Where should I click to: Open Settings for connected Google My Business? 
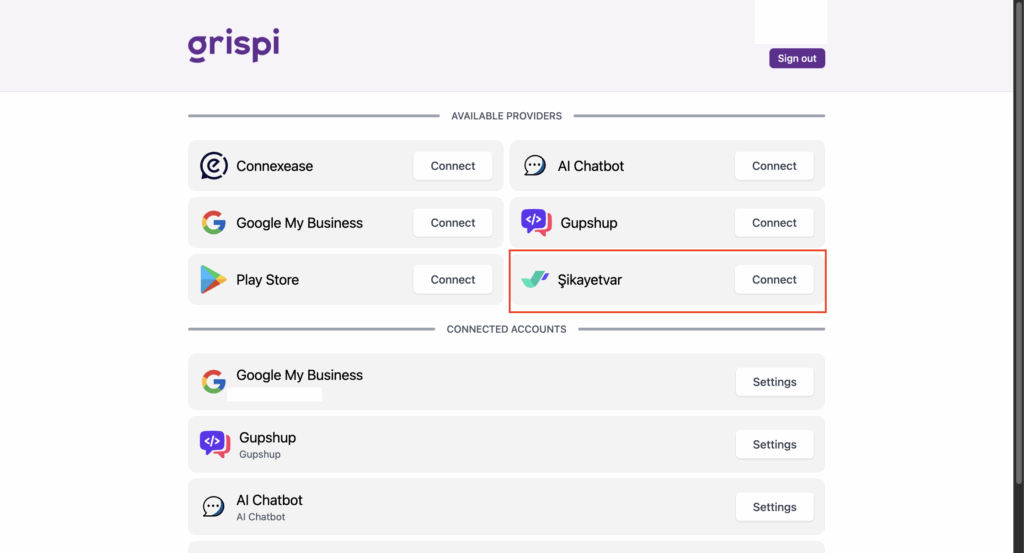pyautogui.click(x=775, y=382)
